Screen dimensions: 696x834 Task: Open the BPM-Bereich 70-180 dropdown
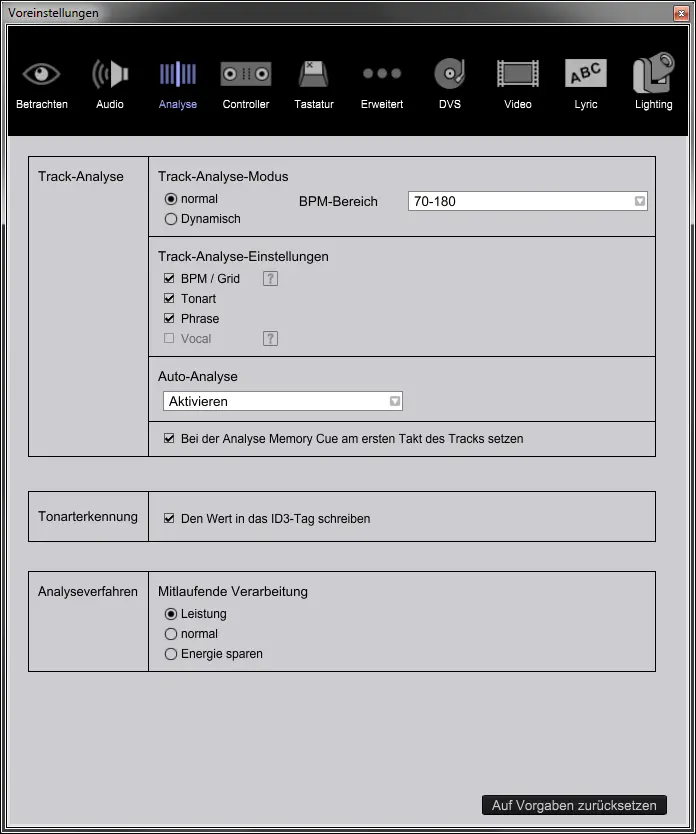527,202
